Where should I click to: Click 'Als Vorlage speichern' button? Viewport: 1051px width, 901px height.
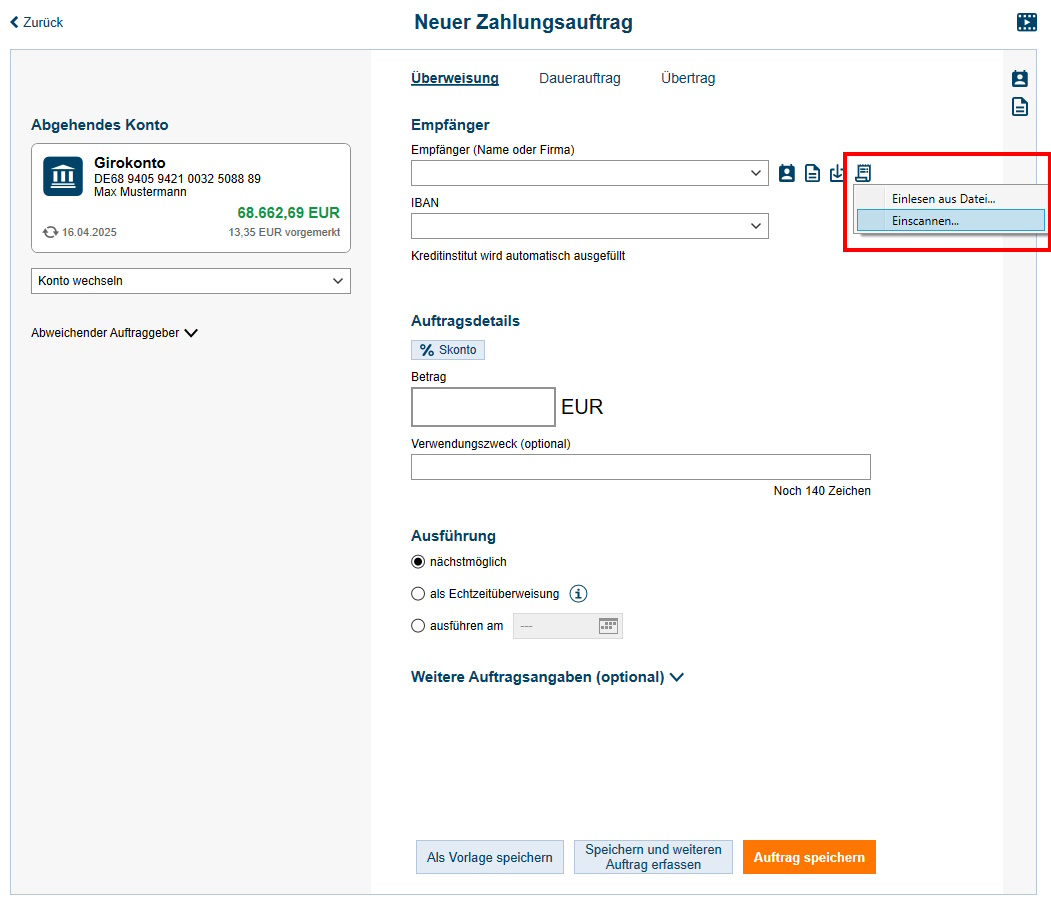coord(489,857)
